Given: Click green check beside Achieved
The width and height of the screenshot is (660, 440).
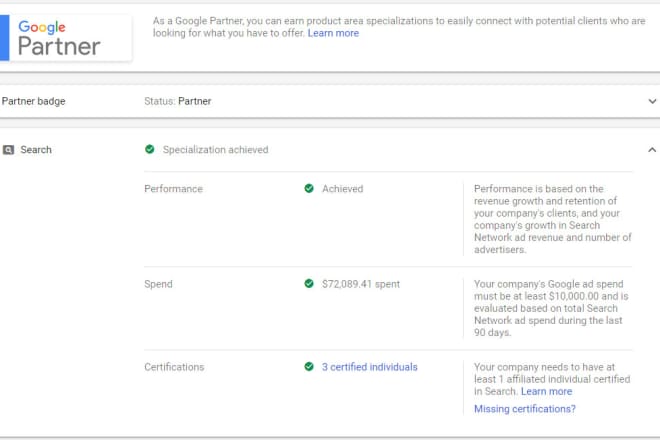Looking at the screenshot, I should point(309,188).
